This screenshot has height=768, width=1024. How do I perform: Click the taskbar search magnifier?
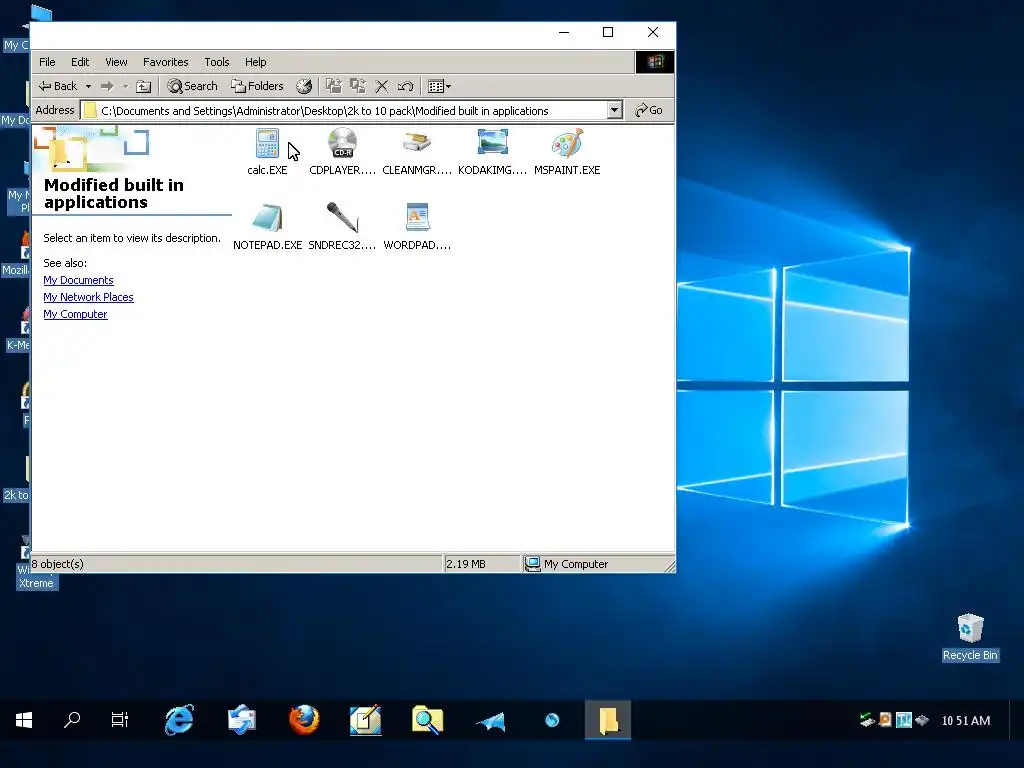pyautogui.click(x=72, y=720)
